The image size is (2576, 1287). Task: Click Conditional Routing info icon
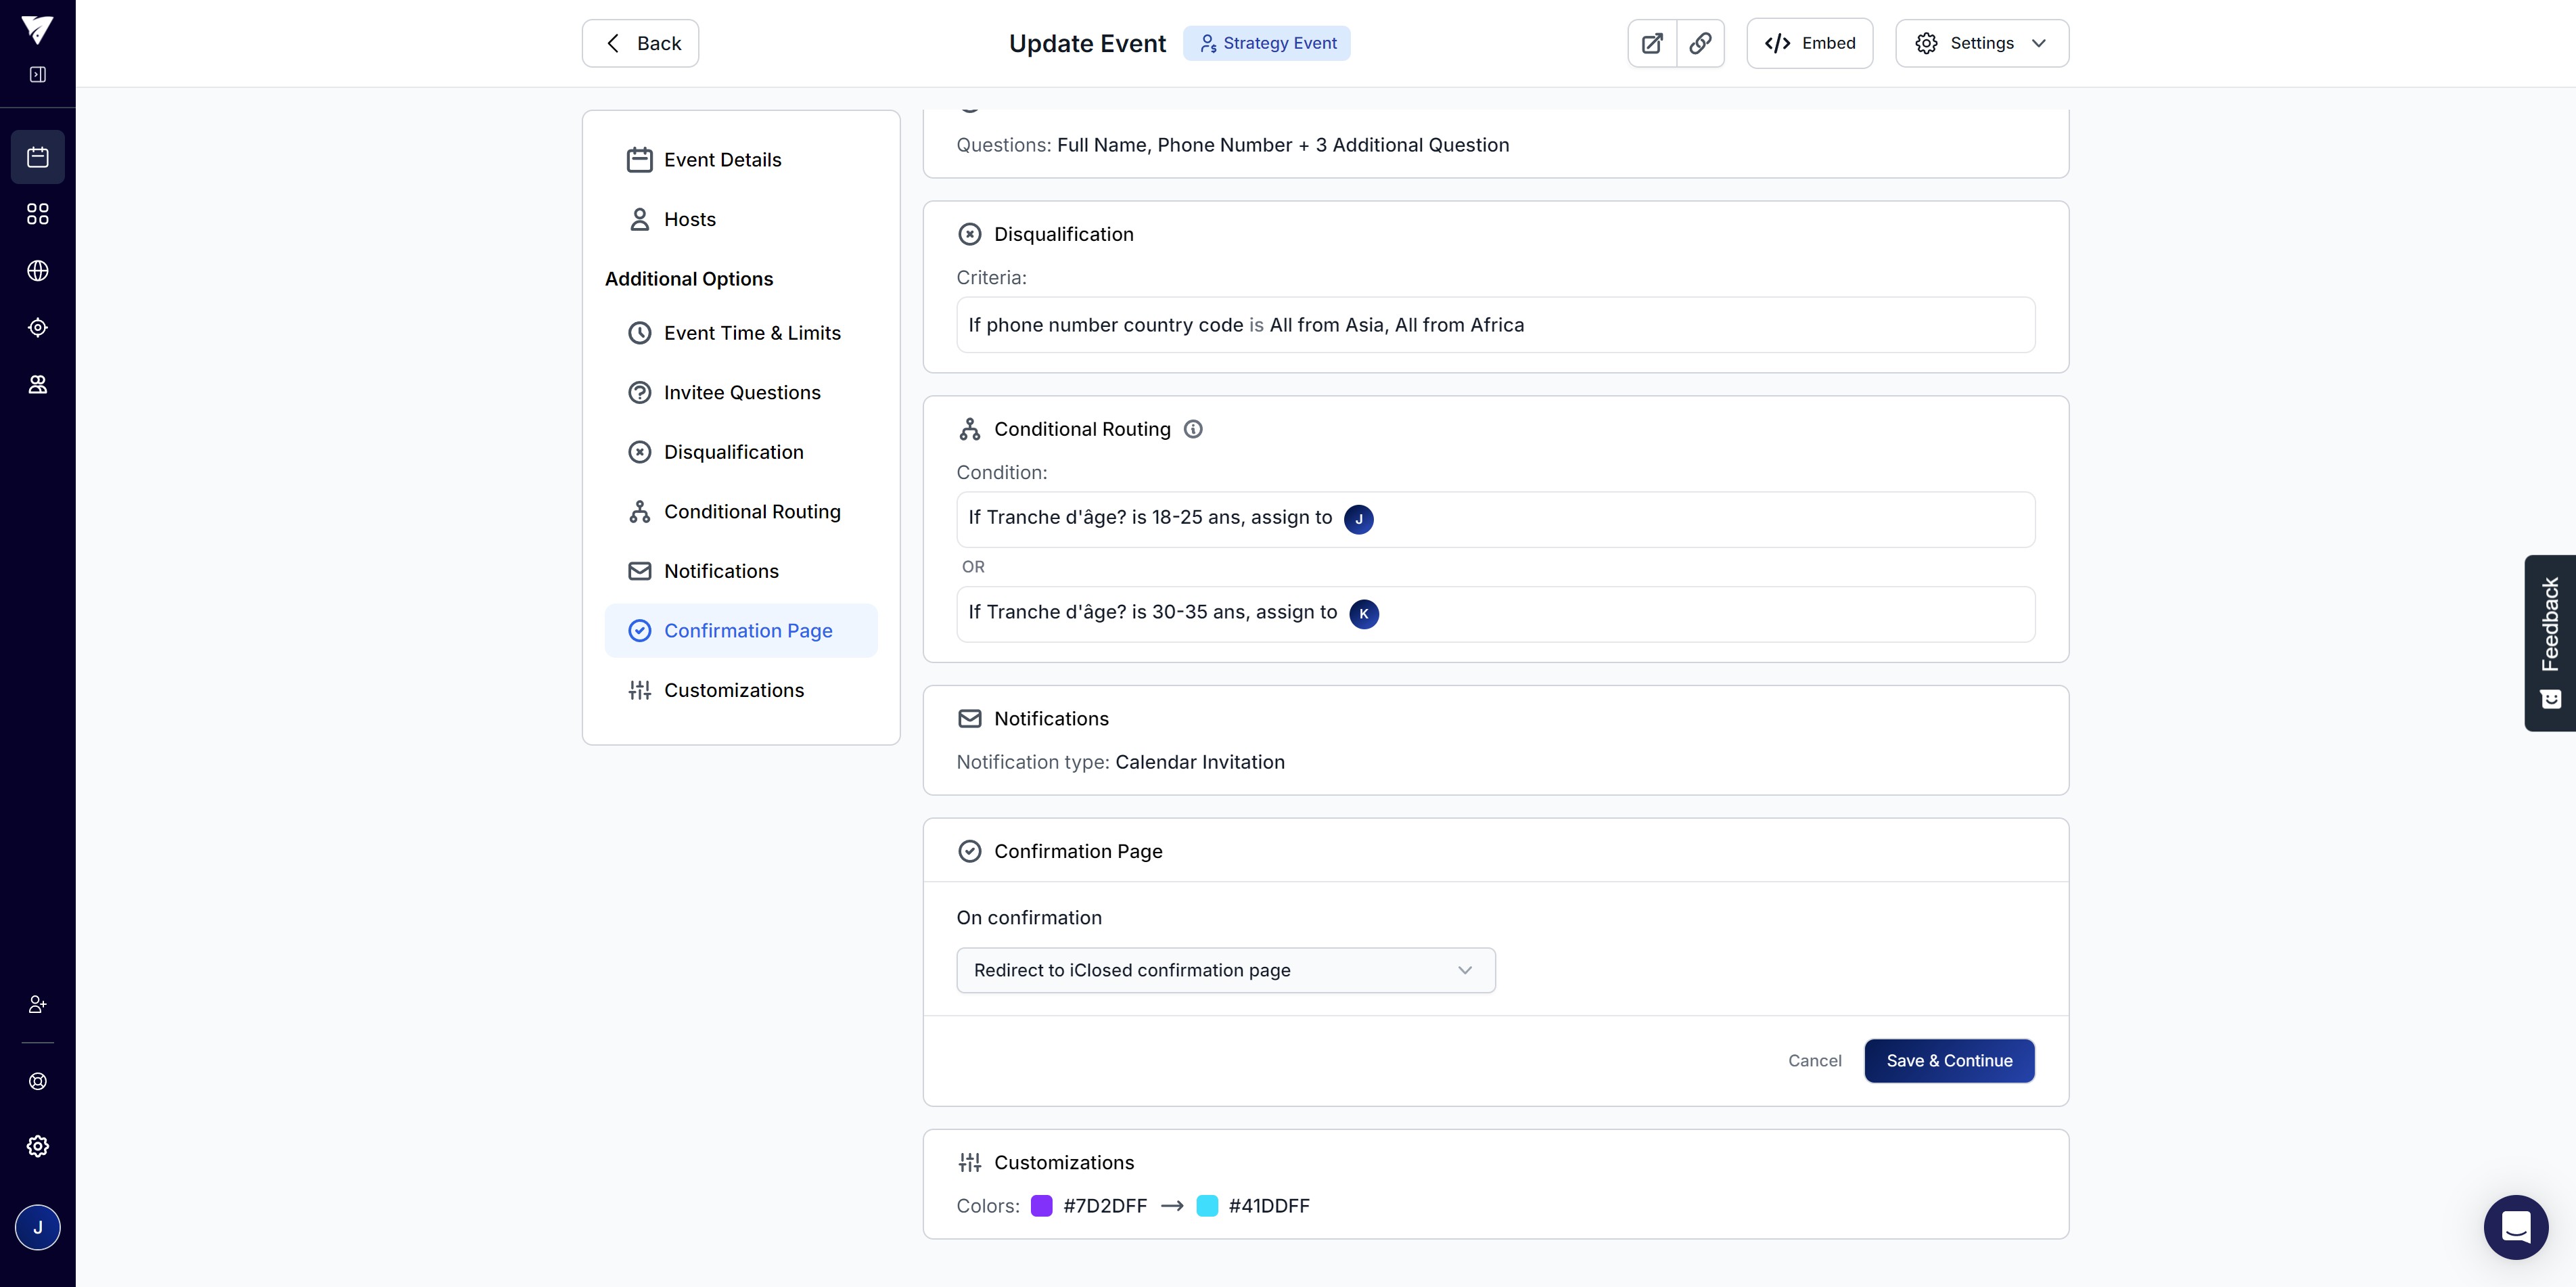(1193, 429)
